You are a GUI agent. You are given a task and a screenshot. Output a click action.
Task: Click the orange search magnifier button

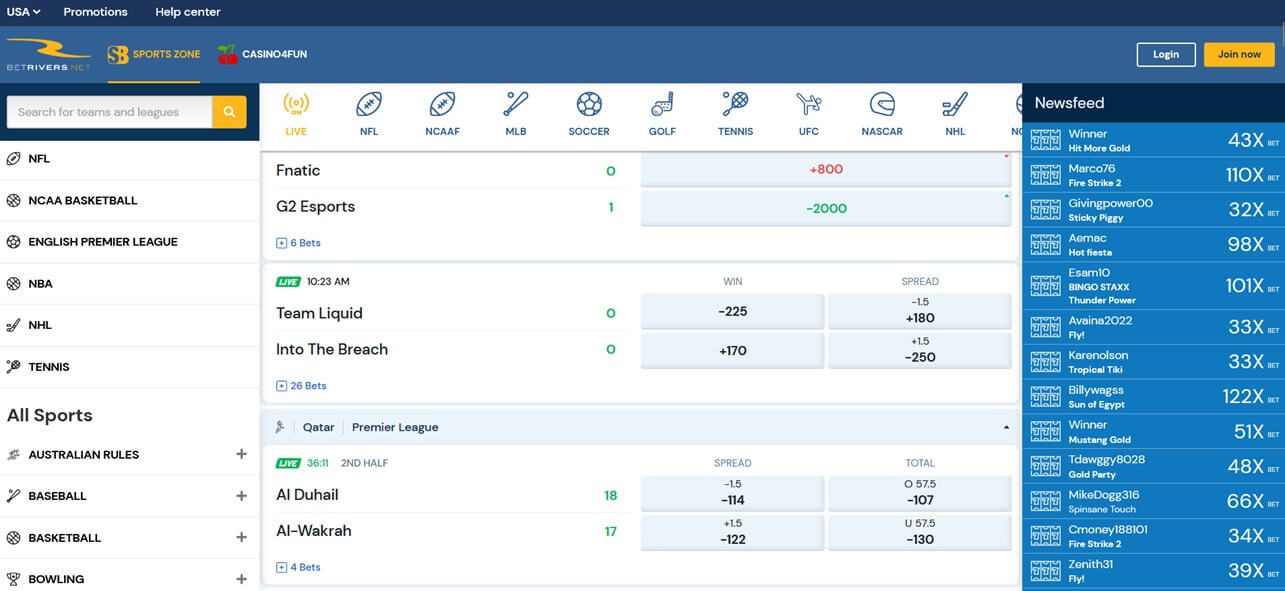(229, 112)
